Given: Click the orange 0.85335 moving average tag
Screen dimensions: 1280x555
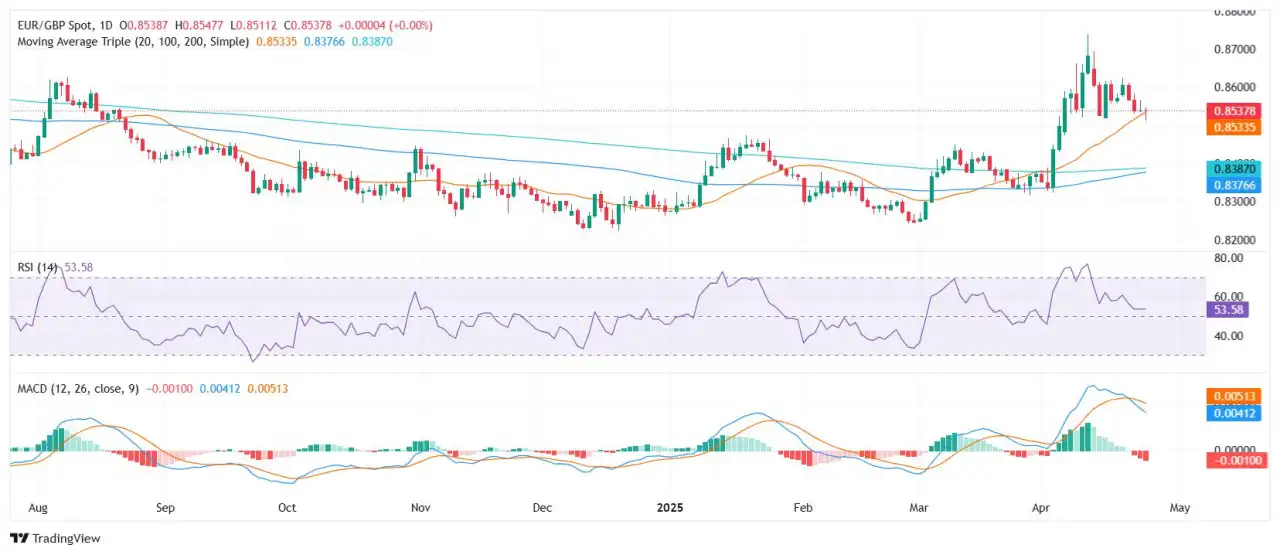Looking at the screenshot, I should coord(1236,127).
